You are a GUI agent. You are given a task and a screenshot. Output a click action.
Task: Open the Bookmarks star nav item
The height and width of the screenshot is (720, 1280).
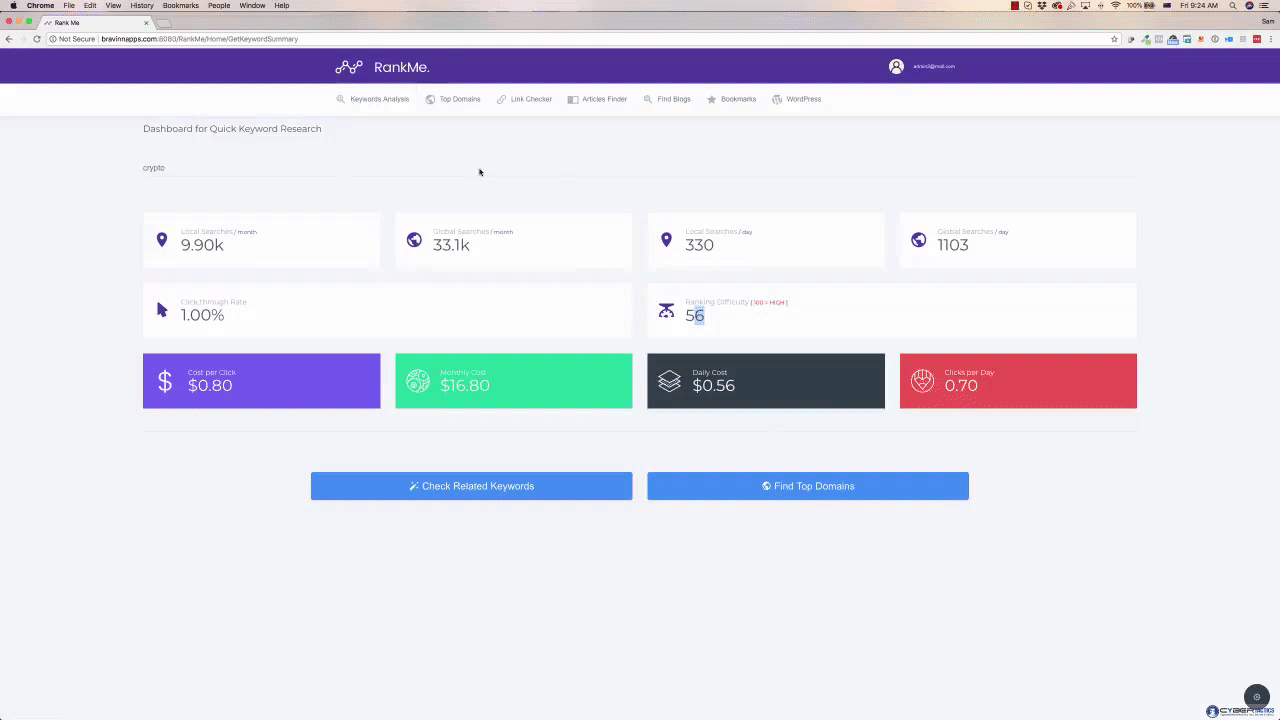point(732,99)
